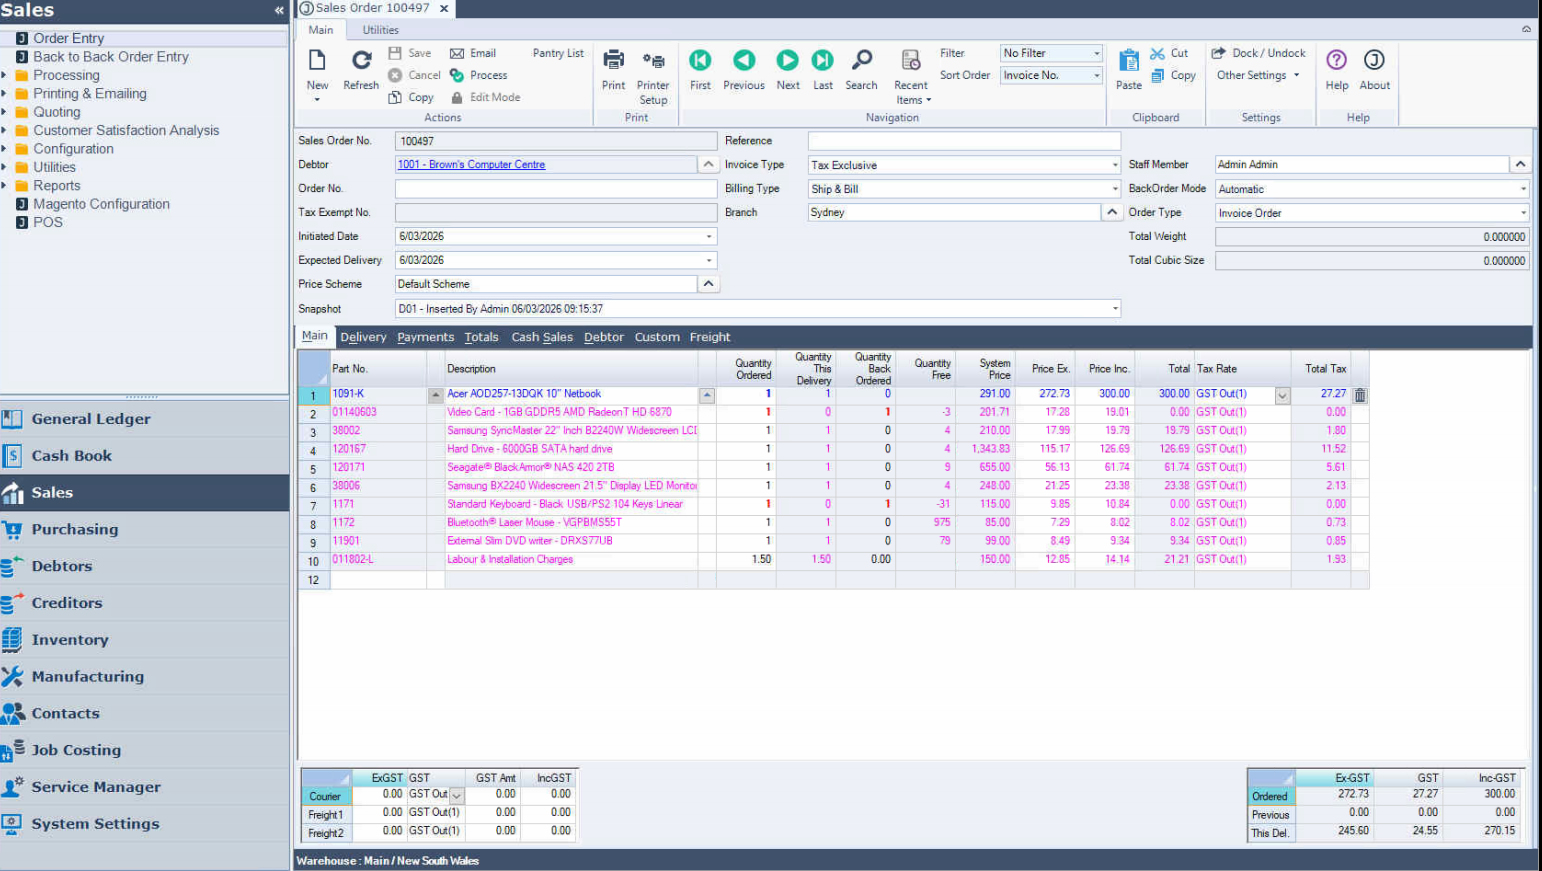Open the Help icon
This screenshot has height=871, width=1542.
coord(1336,62)
